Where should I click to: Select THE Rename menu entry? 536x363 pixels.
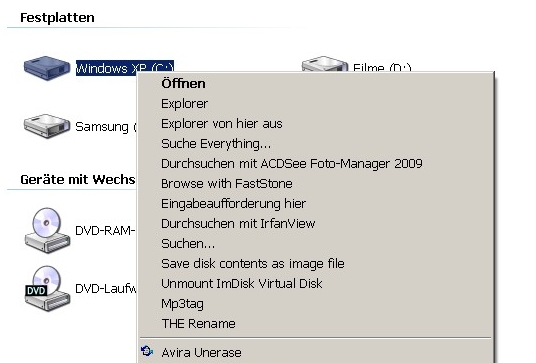point(317,324)
